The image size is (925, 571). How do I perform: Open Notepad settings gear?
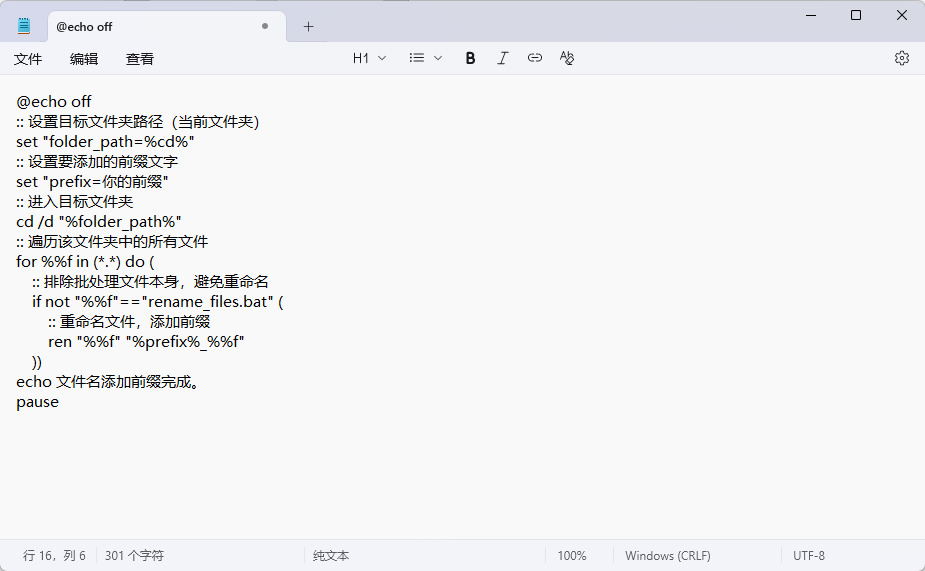point(901,58)
